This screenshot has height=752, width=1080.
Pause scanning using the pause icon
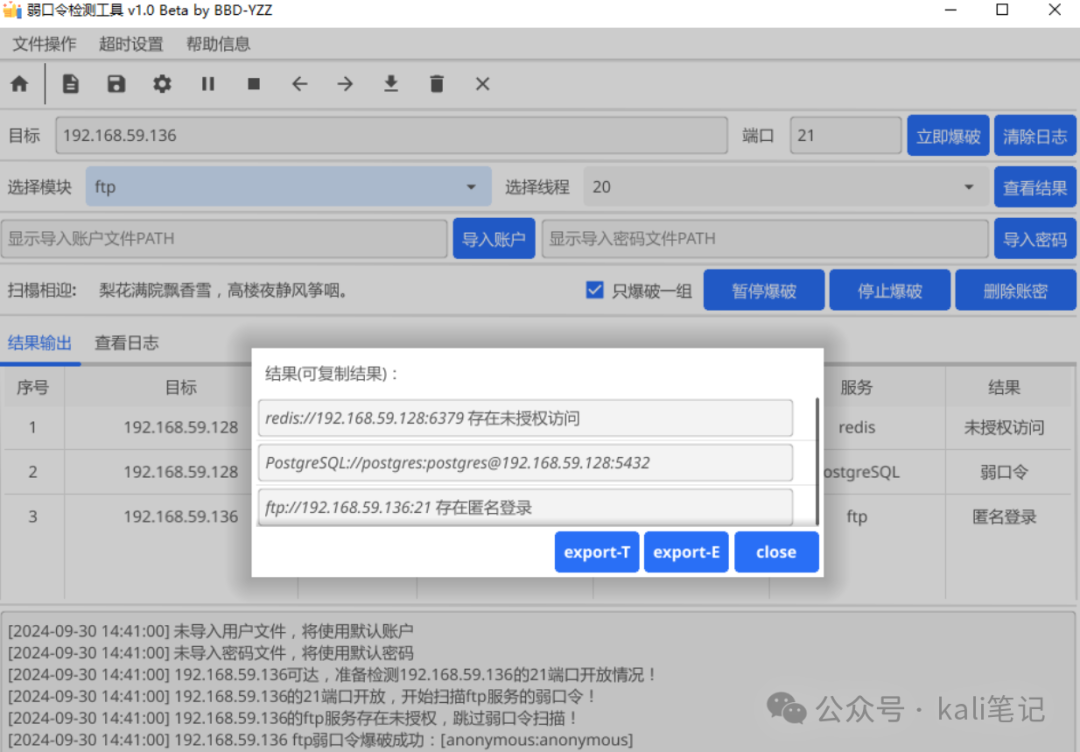pyautogui.click(x=208, y=84)
